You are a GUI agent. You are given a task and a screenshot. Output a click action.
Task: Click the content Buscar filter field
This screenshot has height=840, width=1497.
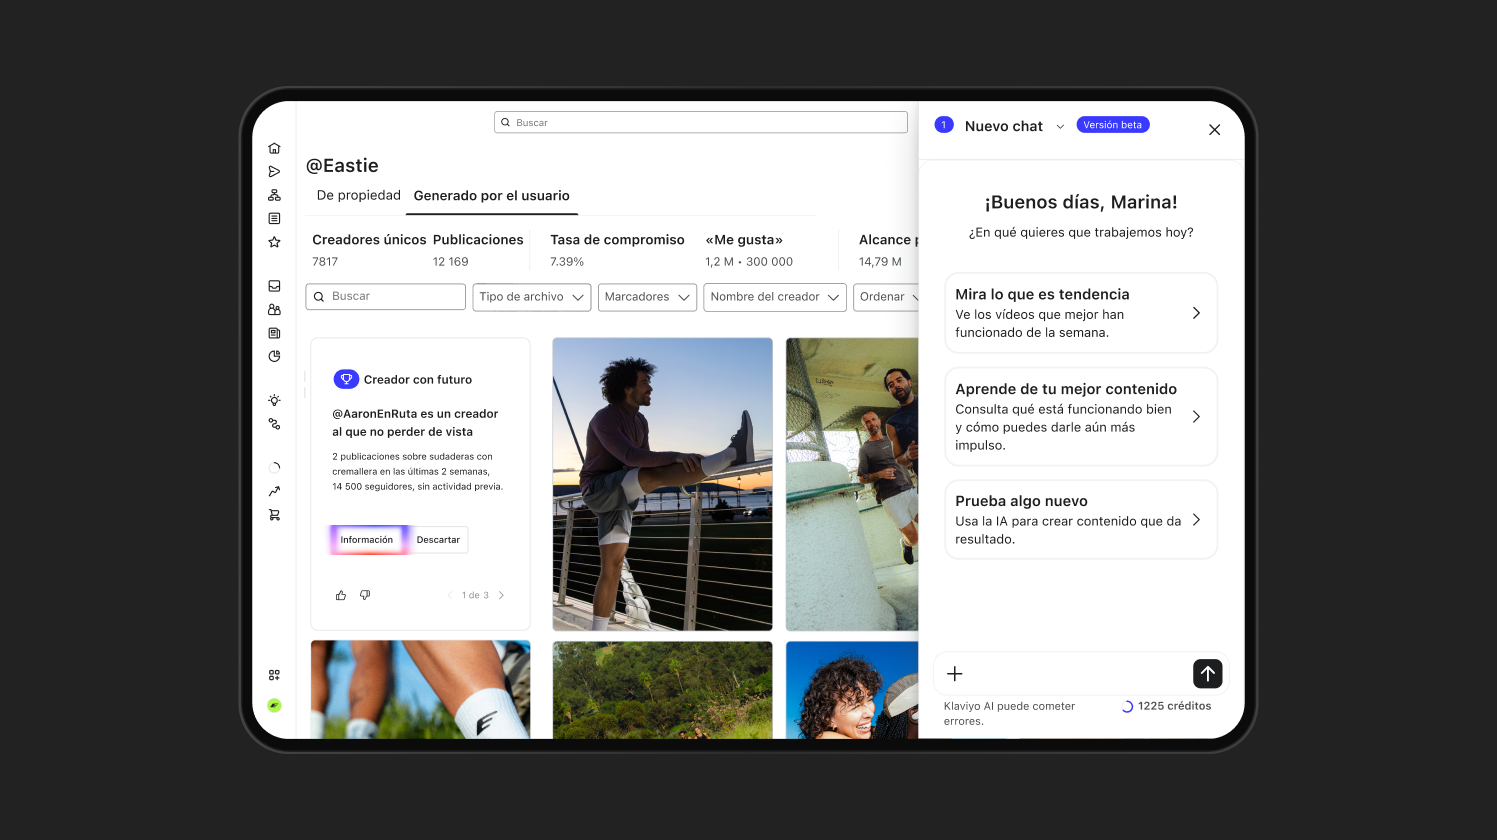coord(386,297)
